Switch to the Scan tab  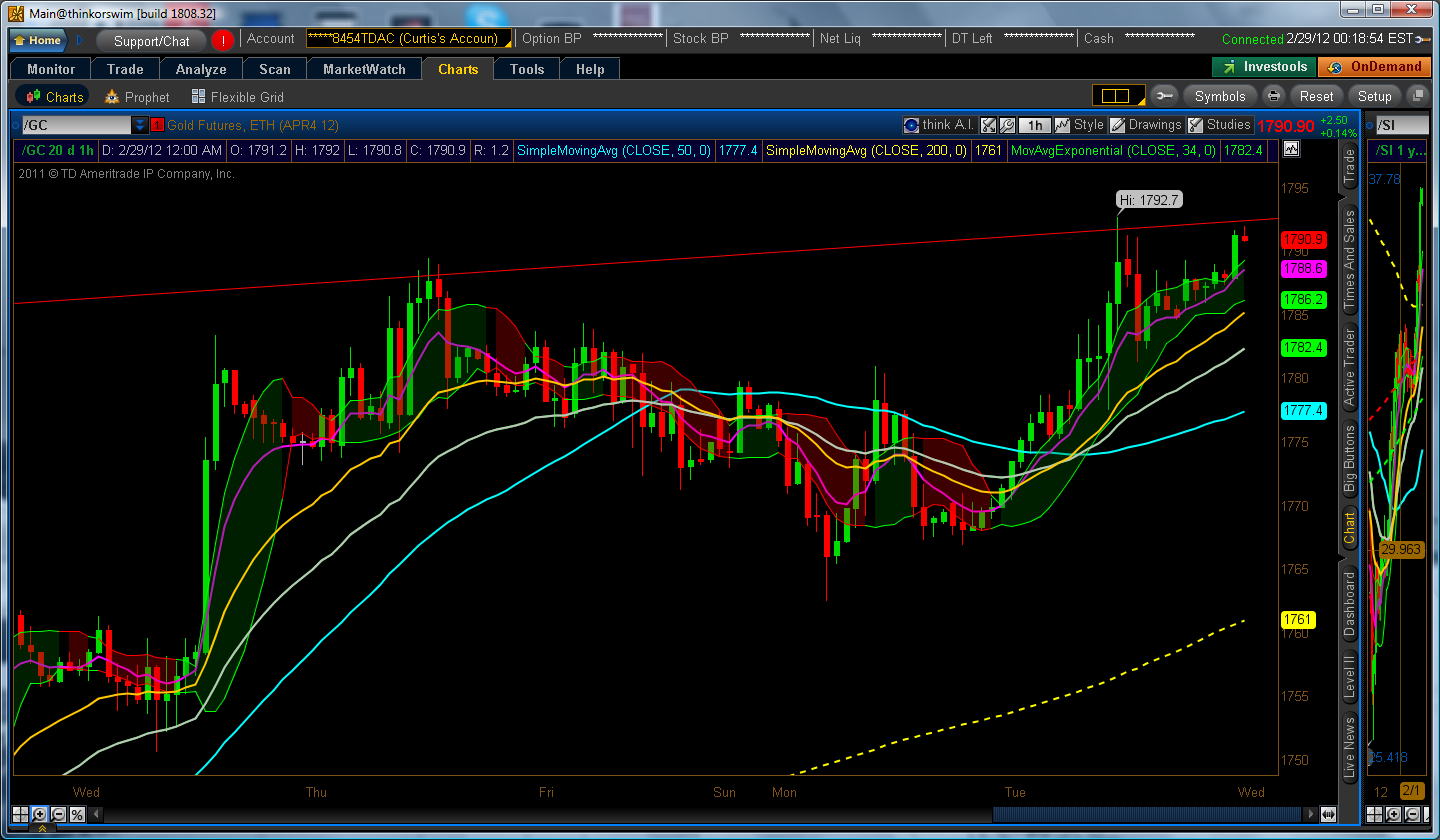275,69
